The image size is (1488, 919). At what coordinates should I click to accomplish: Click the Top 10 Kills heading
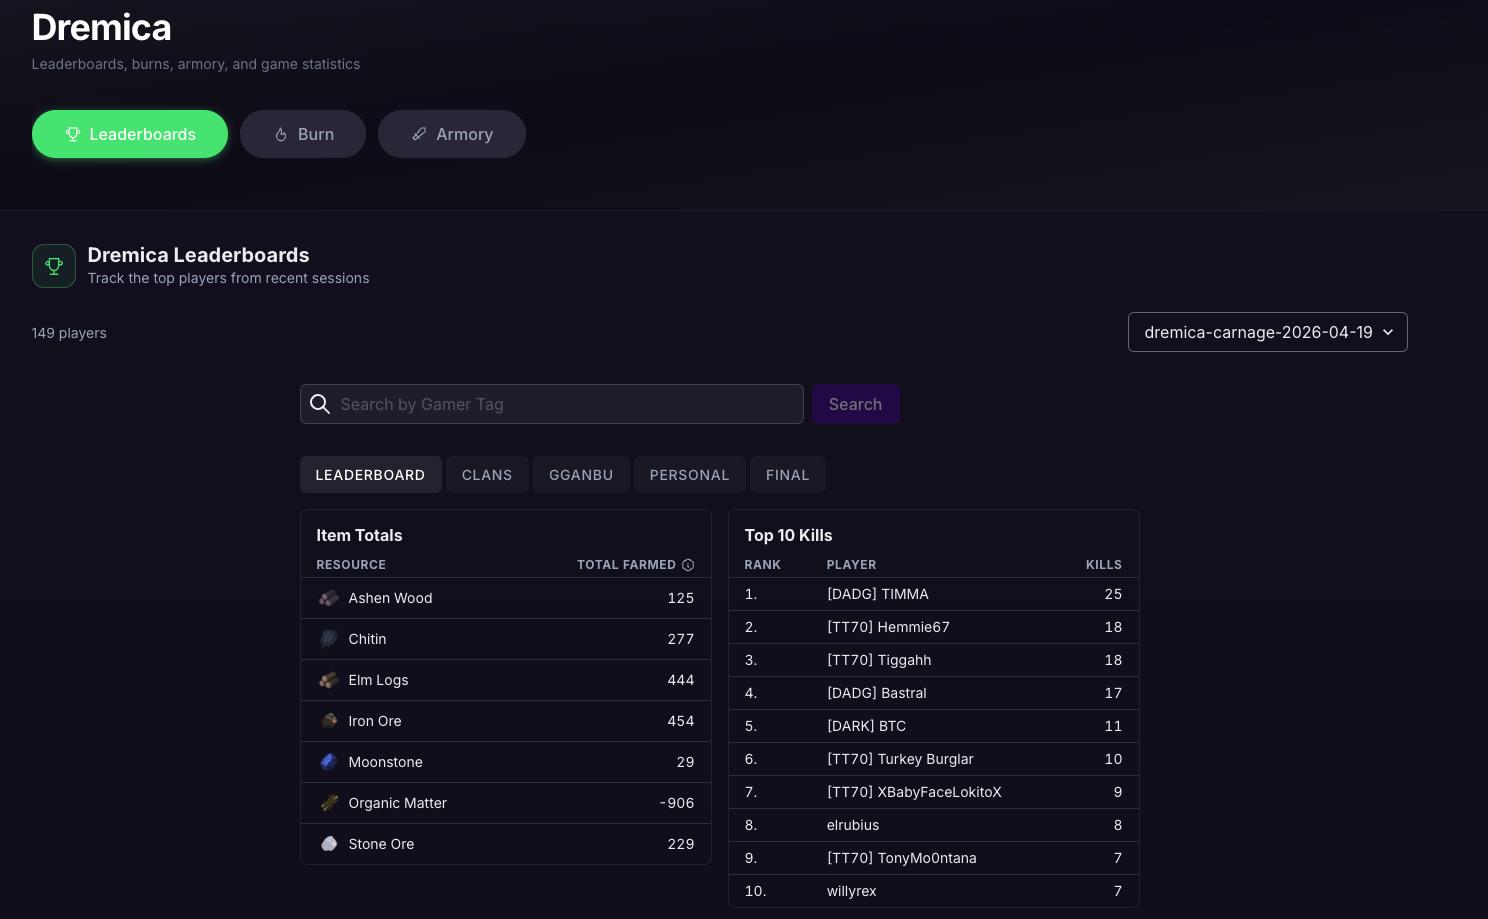(x=788, y=535)
